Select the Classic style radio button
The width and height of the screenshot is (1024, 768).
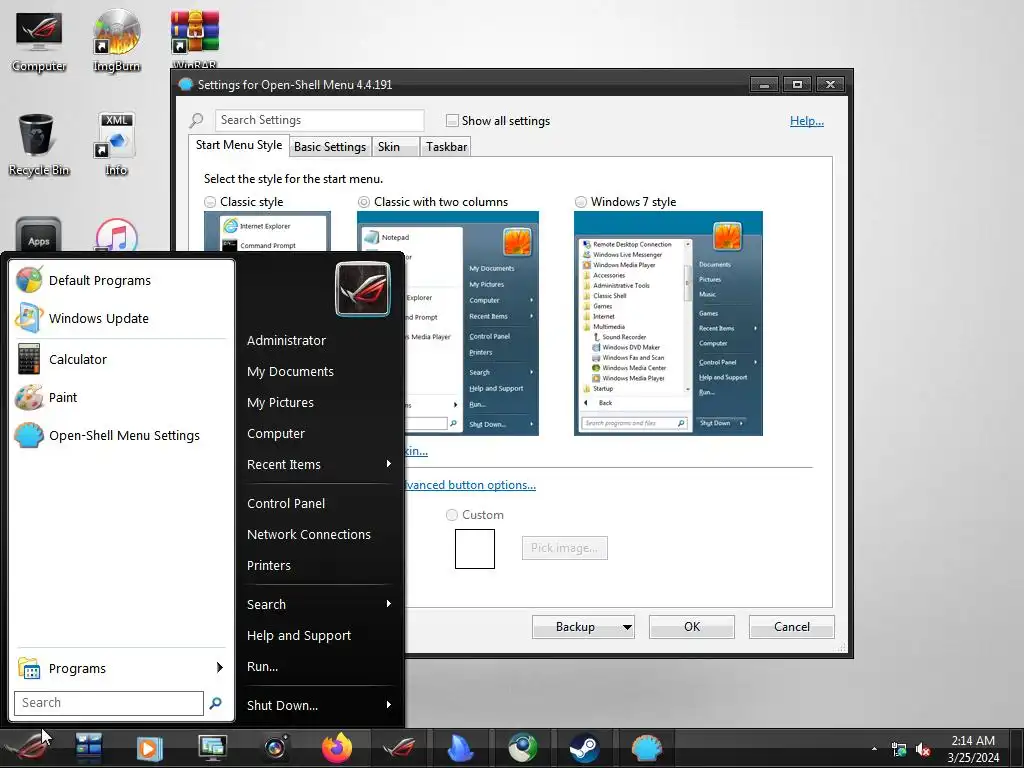210,202
